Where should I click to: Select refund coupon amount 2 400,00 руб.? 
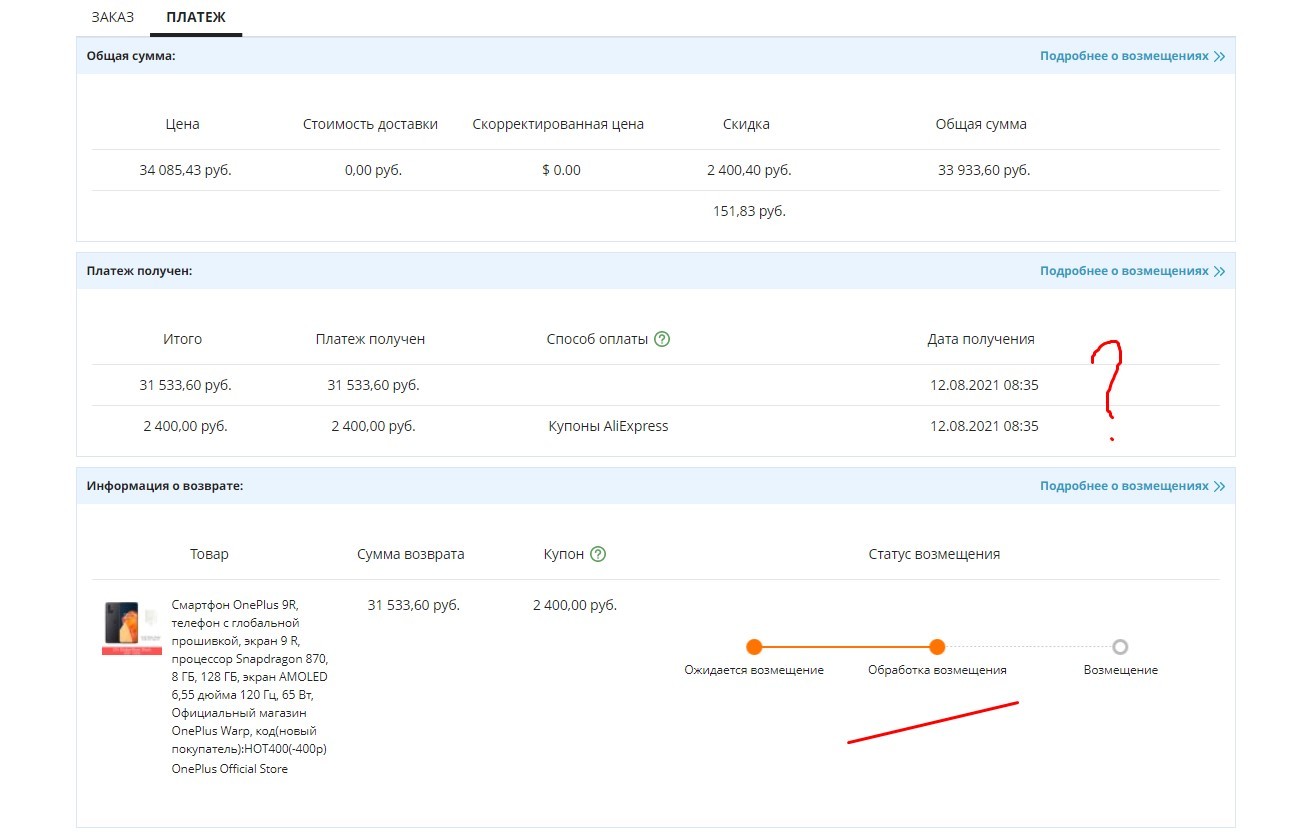(575, 605)
